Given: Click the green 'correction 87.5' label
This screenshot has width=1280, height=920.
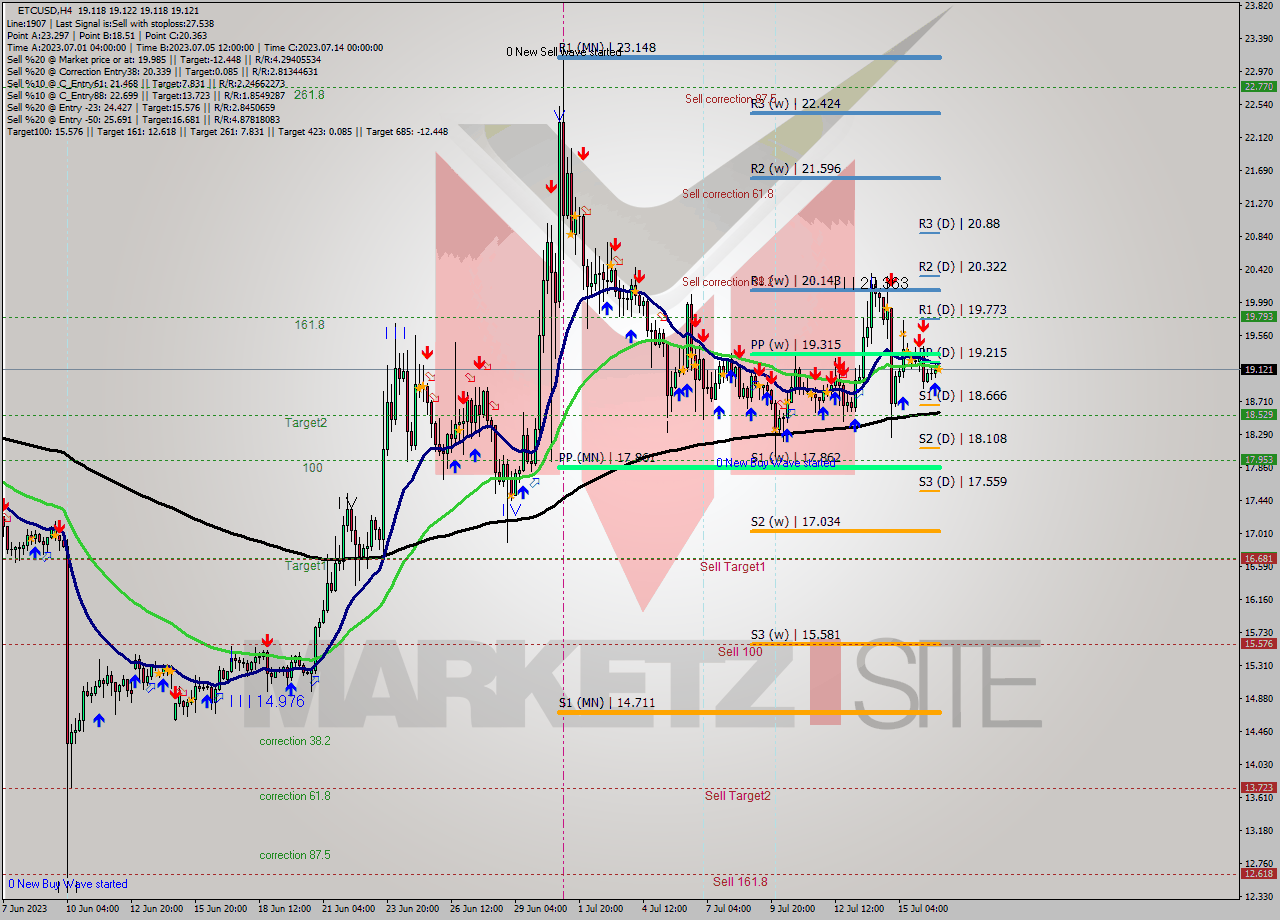Looking at the screenshot, I should point(295,855).
